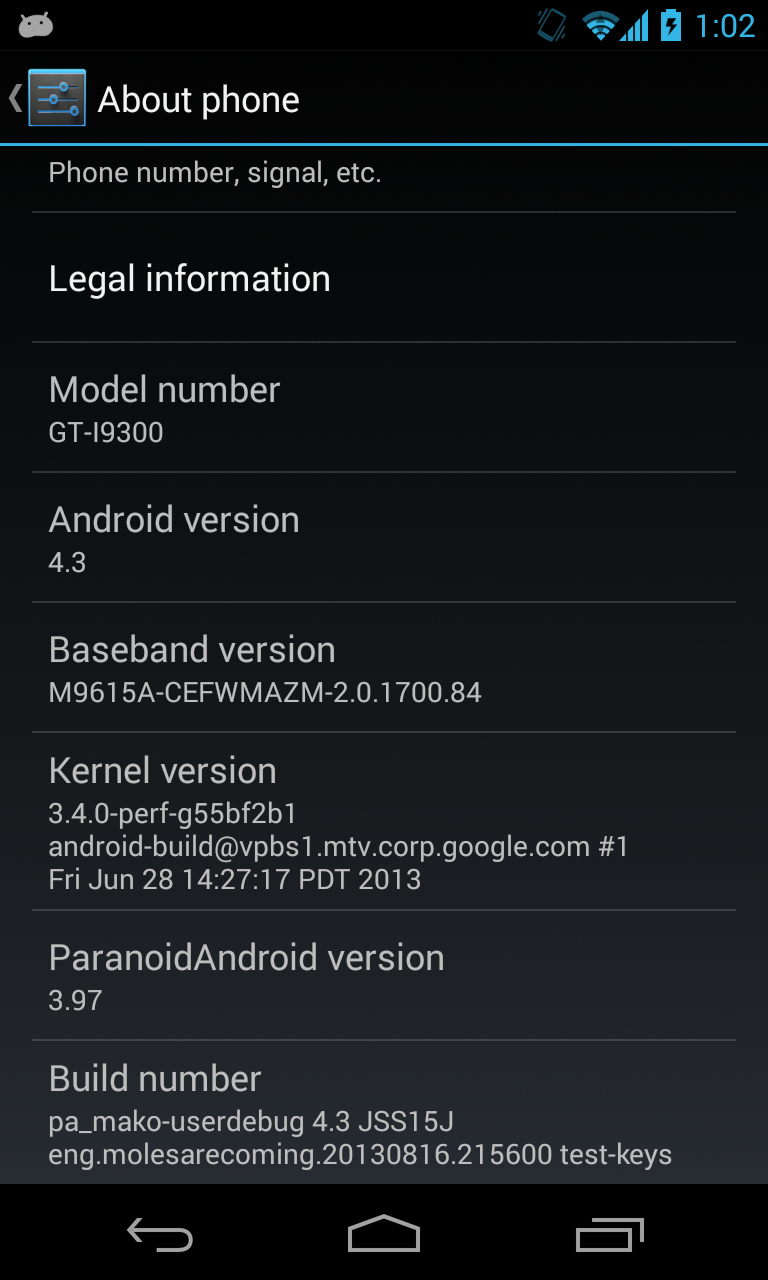Viewport: 768px width, 1280px height.
Task: Tap the charging battery icon
Action: (671, 25)
